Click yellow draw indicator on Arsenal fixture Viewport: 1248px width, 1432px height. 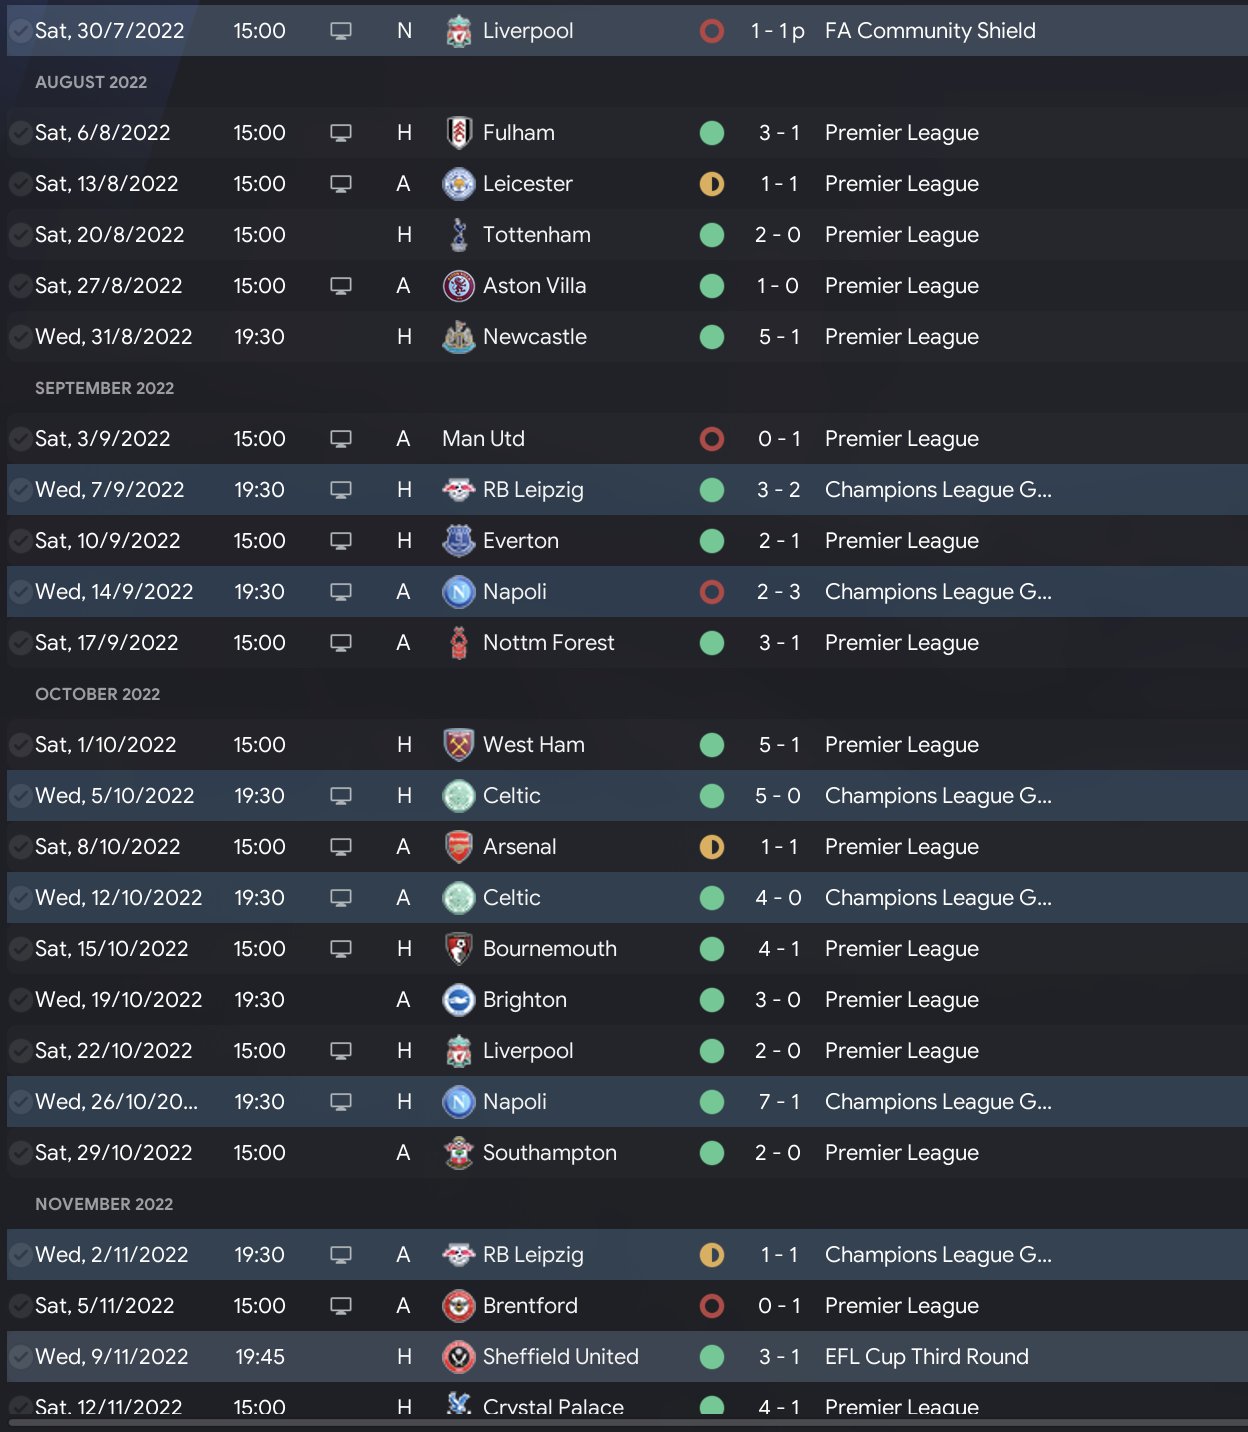[712, 847]
